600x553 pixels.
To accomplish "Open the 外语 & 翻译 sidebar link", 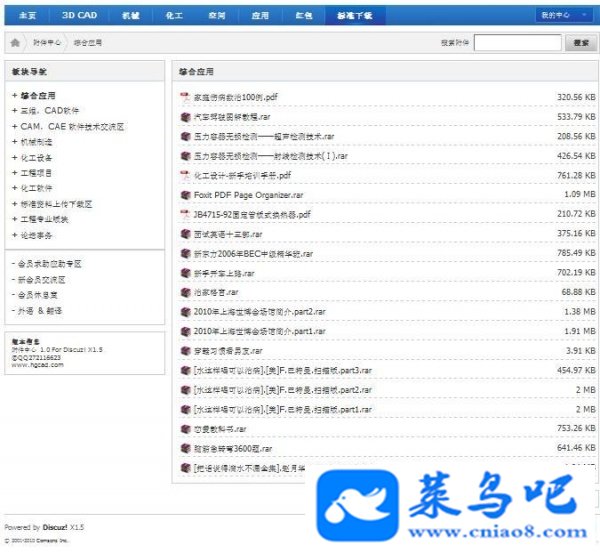I will click(x=40, y=311).
